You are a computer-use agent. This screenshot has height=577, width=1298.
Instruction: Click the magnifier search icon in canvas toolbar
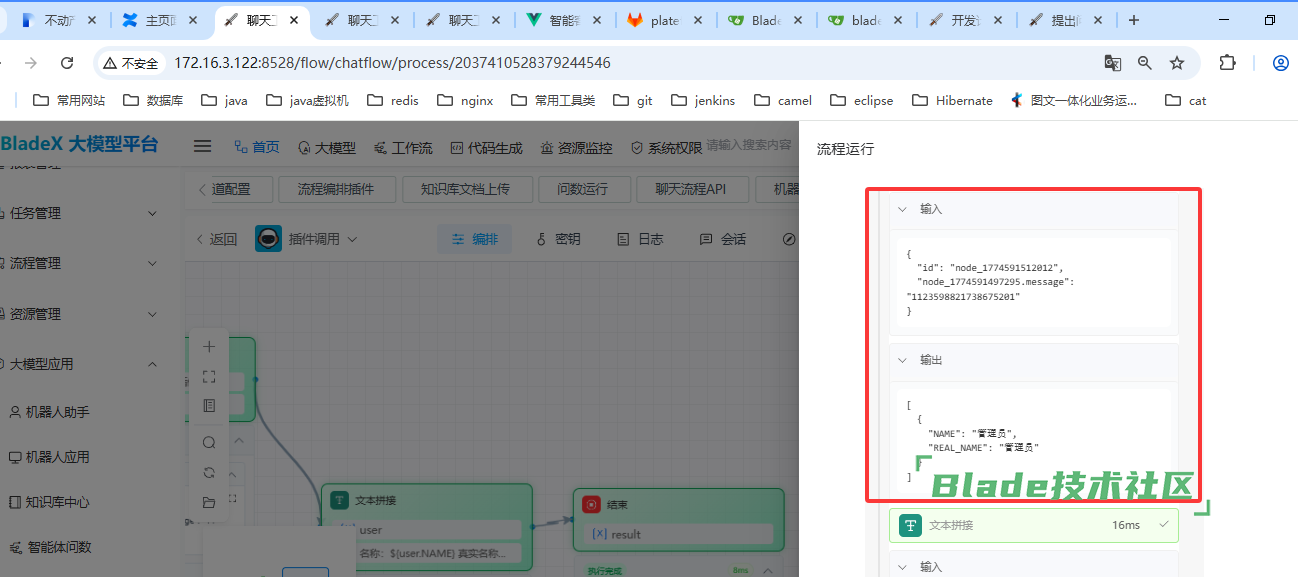209,442
